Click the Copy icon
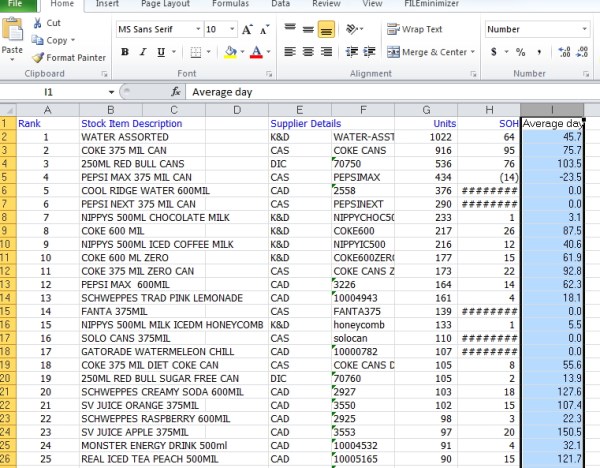This screenshot has width=600, height=468. [x=37, y=40]
